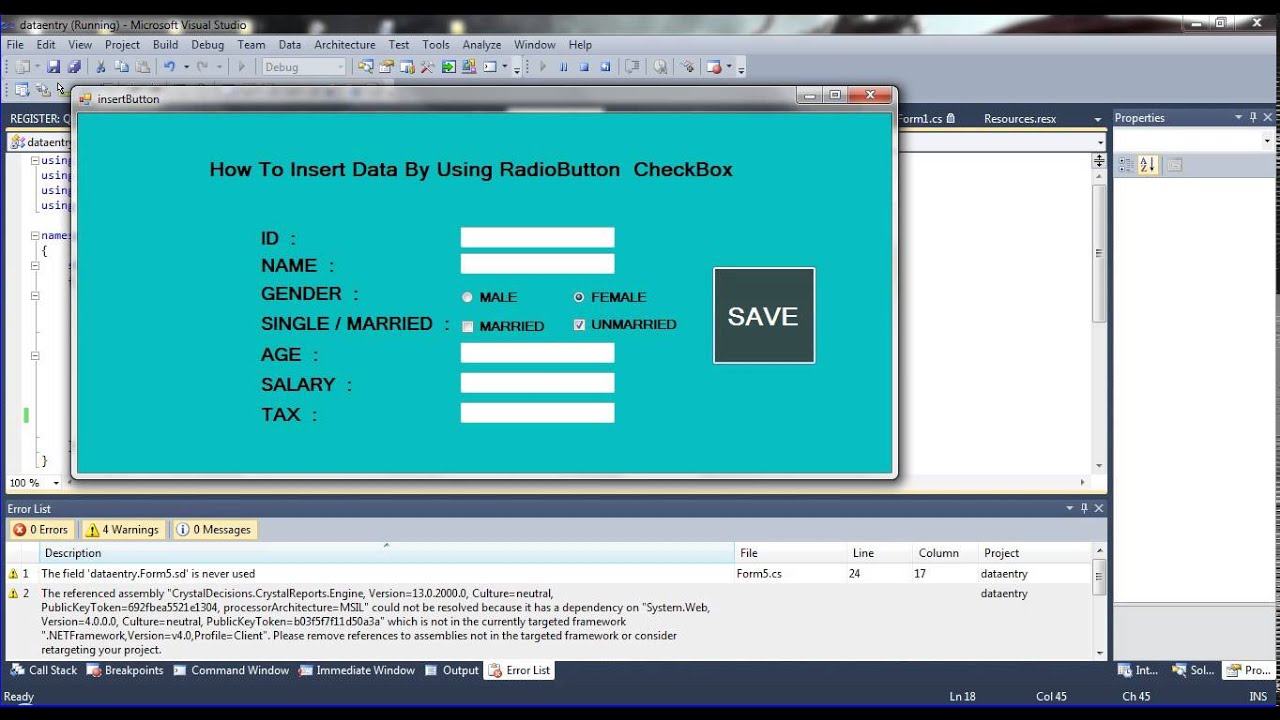
Task: Pin the Error List panel
Action: click(x=1084, y=508)
